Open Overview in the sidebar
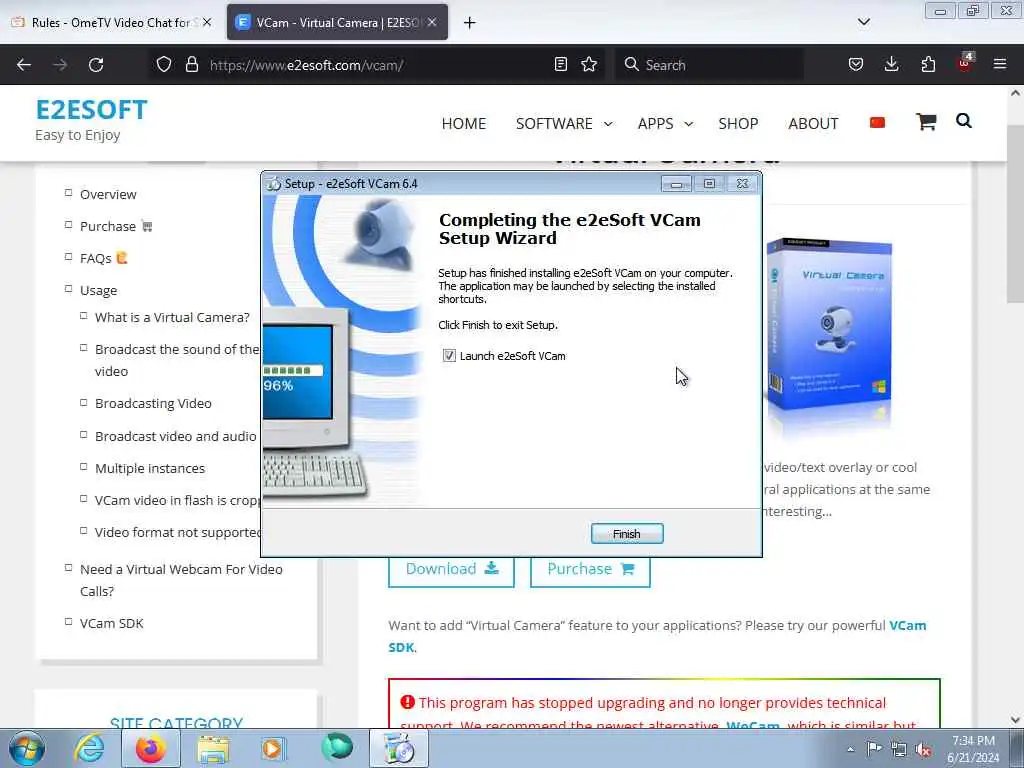The image size is (1024, 768). click(108, 195)
